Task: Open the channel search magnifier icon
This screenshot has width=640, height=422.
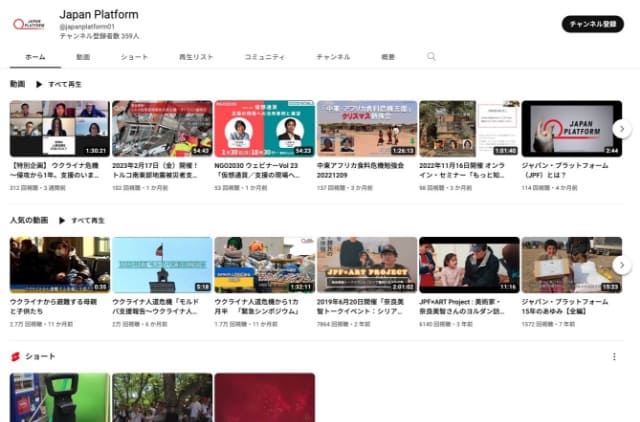Action: pos(431,56)
